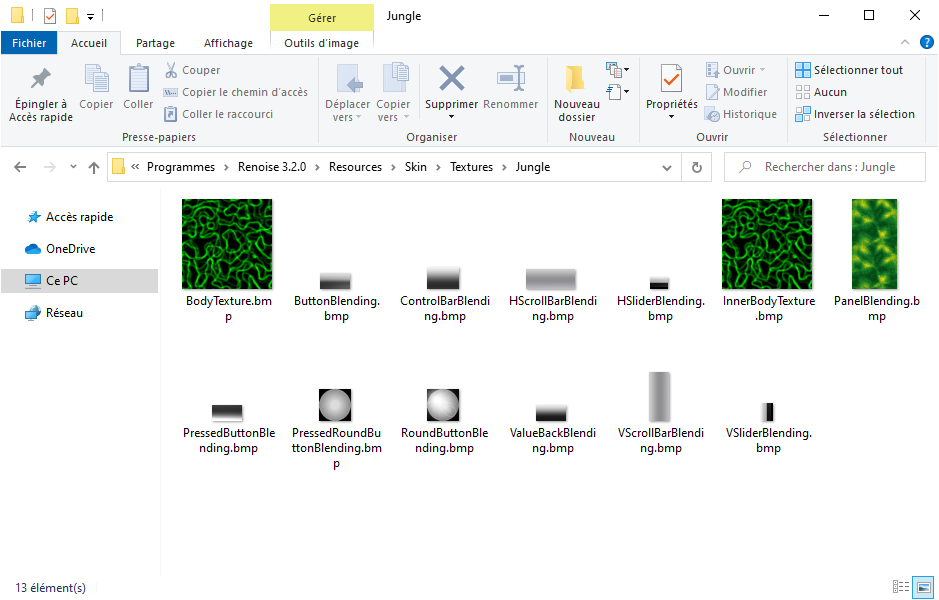Open the Copier vers menu
Screen dimensions: 939x600
coord(393,93)
